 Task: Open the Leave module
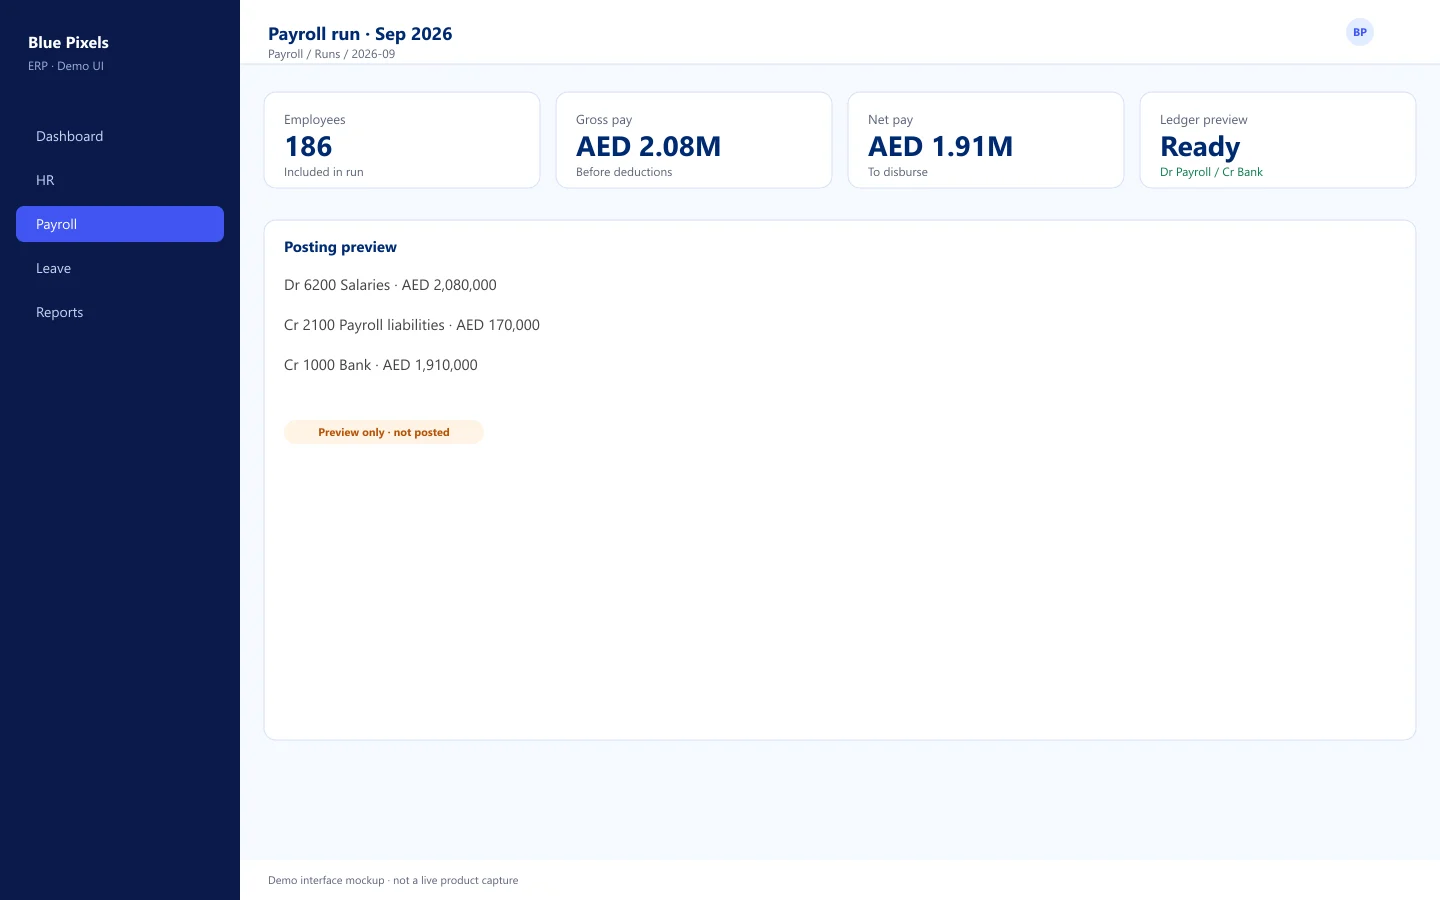pyautogui.click(x=120, y=268)
